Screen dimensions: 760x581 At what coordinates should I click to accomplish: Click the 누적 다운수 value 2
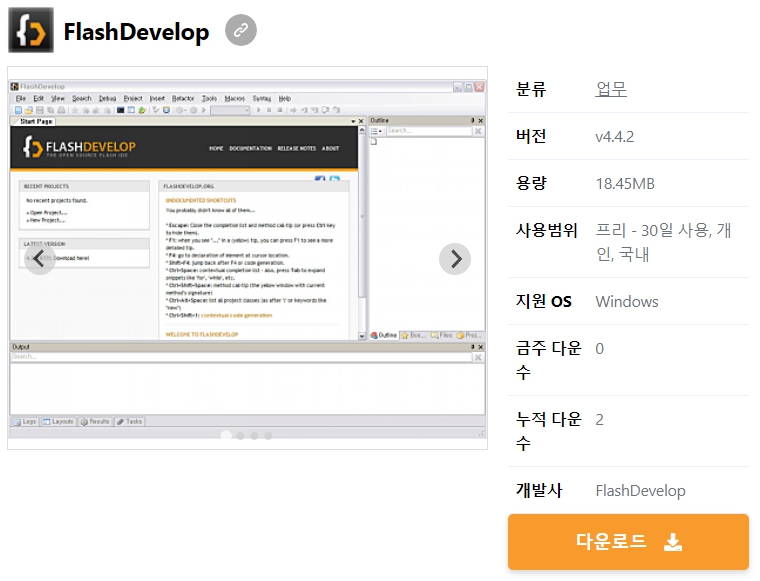tap(600, 420)
